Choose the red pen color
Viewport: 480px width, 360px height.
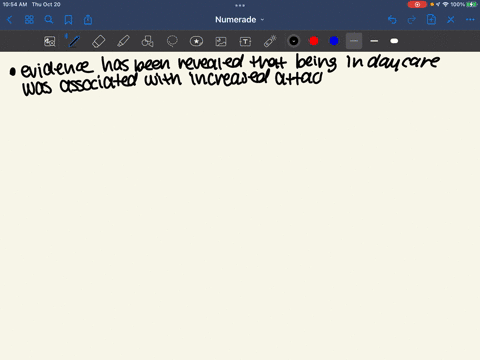tap(314, 41)
